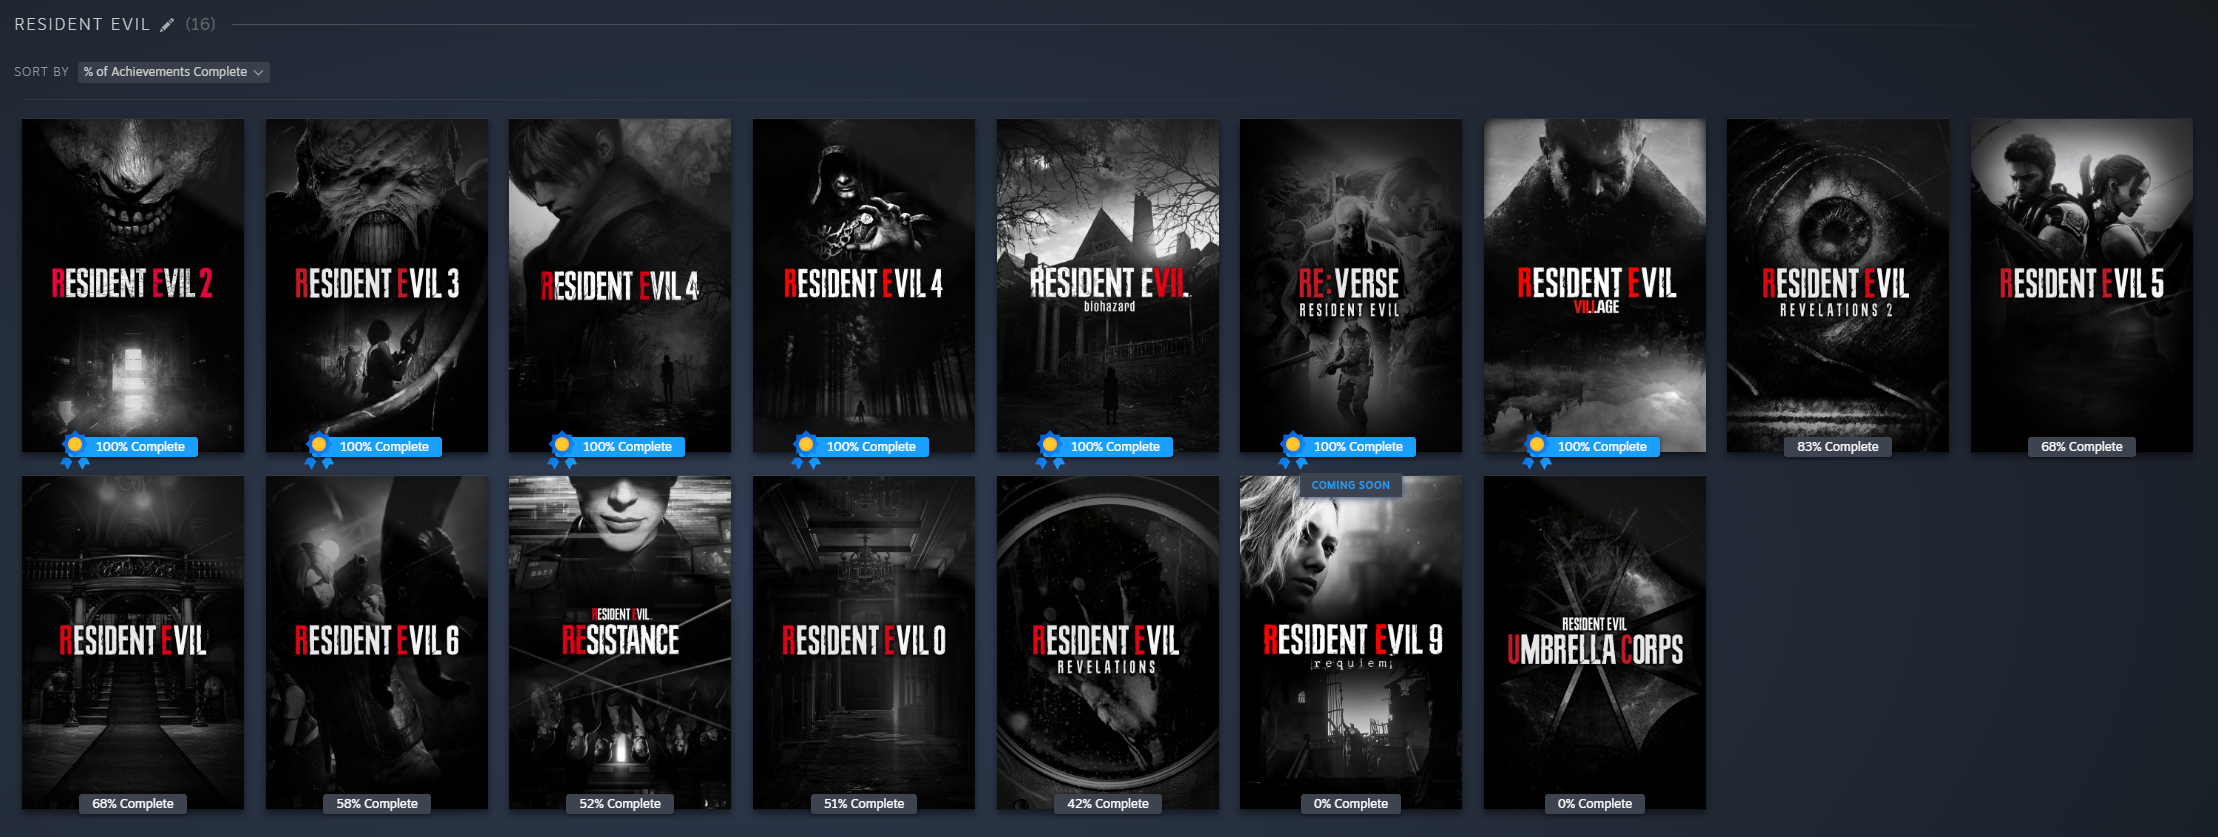
Task: Open Resident Evil 4 cover showing Leon's face
Action: 620,285
